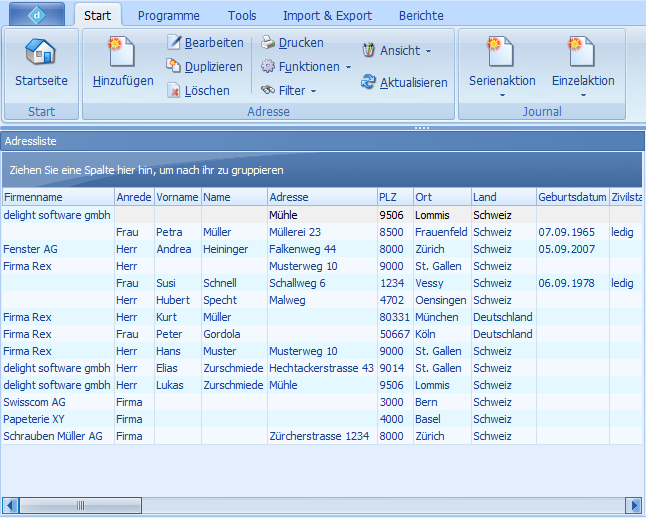Click the Hinzufügen new address icon
The width and height of the screenshot is (646, 518).
click(x=123, y=52)
